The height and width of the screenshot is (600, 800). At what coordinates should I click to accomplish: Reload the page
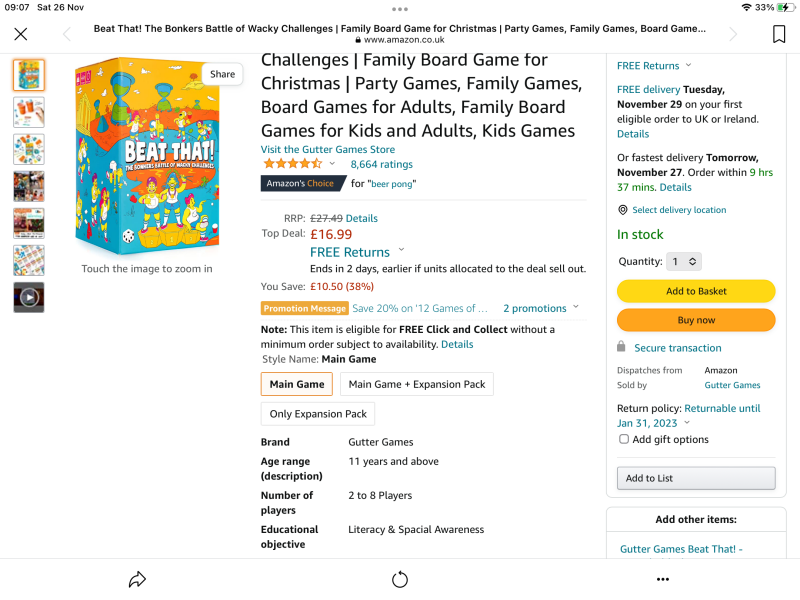click(x=399, y=578)
